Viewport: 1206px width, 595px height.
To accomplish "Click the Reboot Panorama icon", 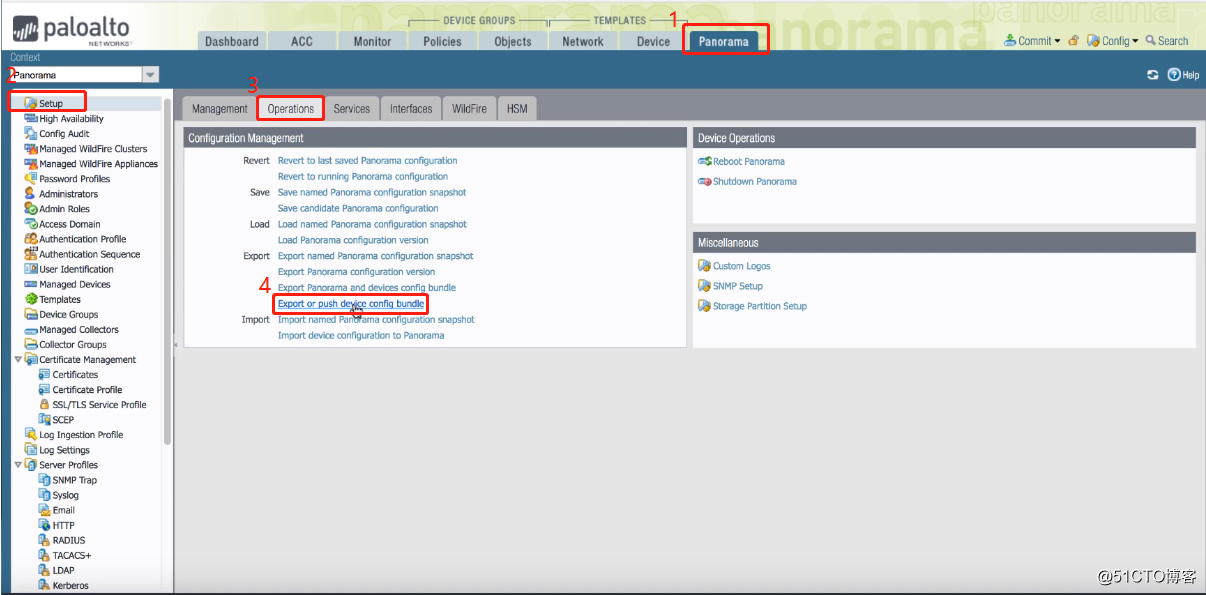I will pyautogui.click(x=704, y=162).
